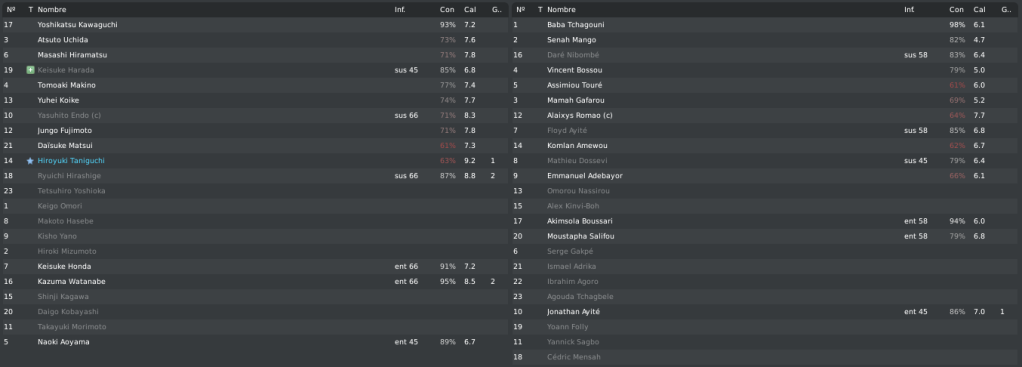Sort left table by Nombre column

coord(51,10)
